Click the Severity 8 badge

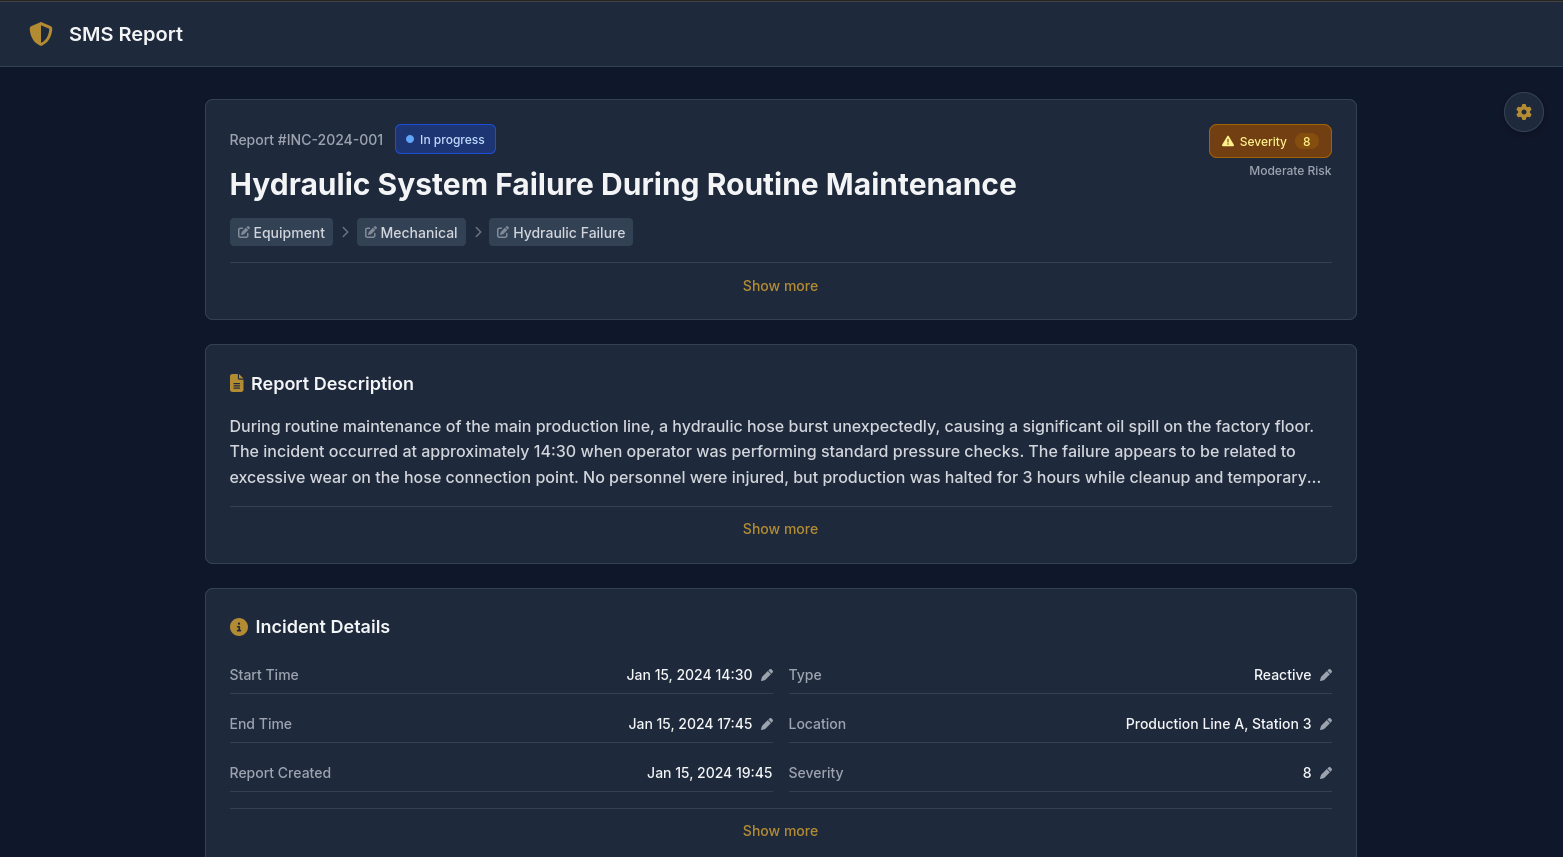point(1270,142)
